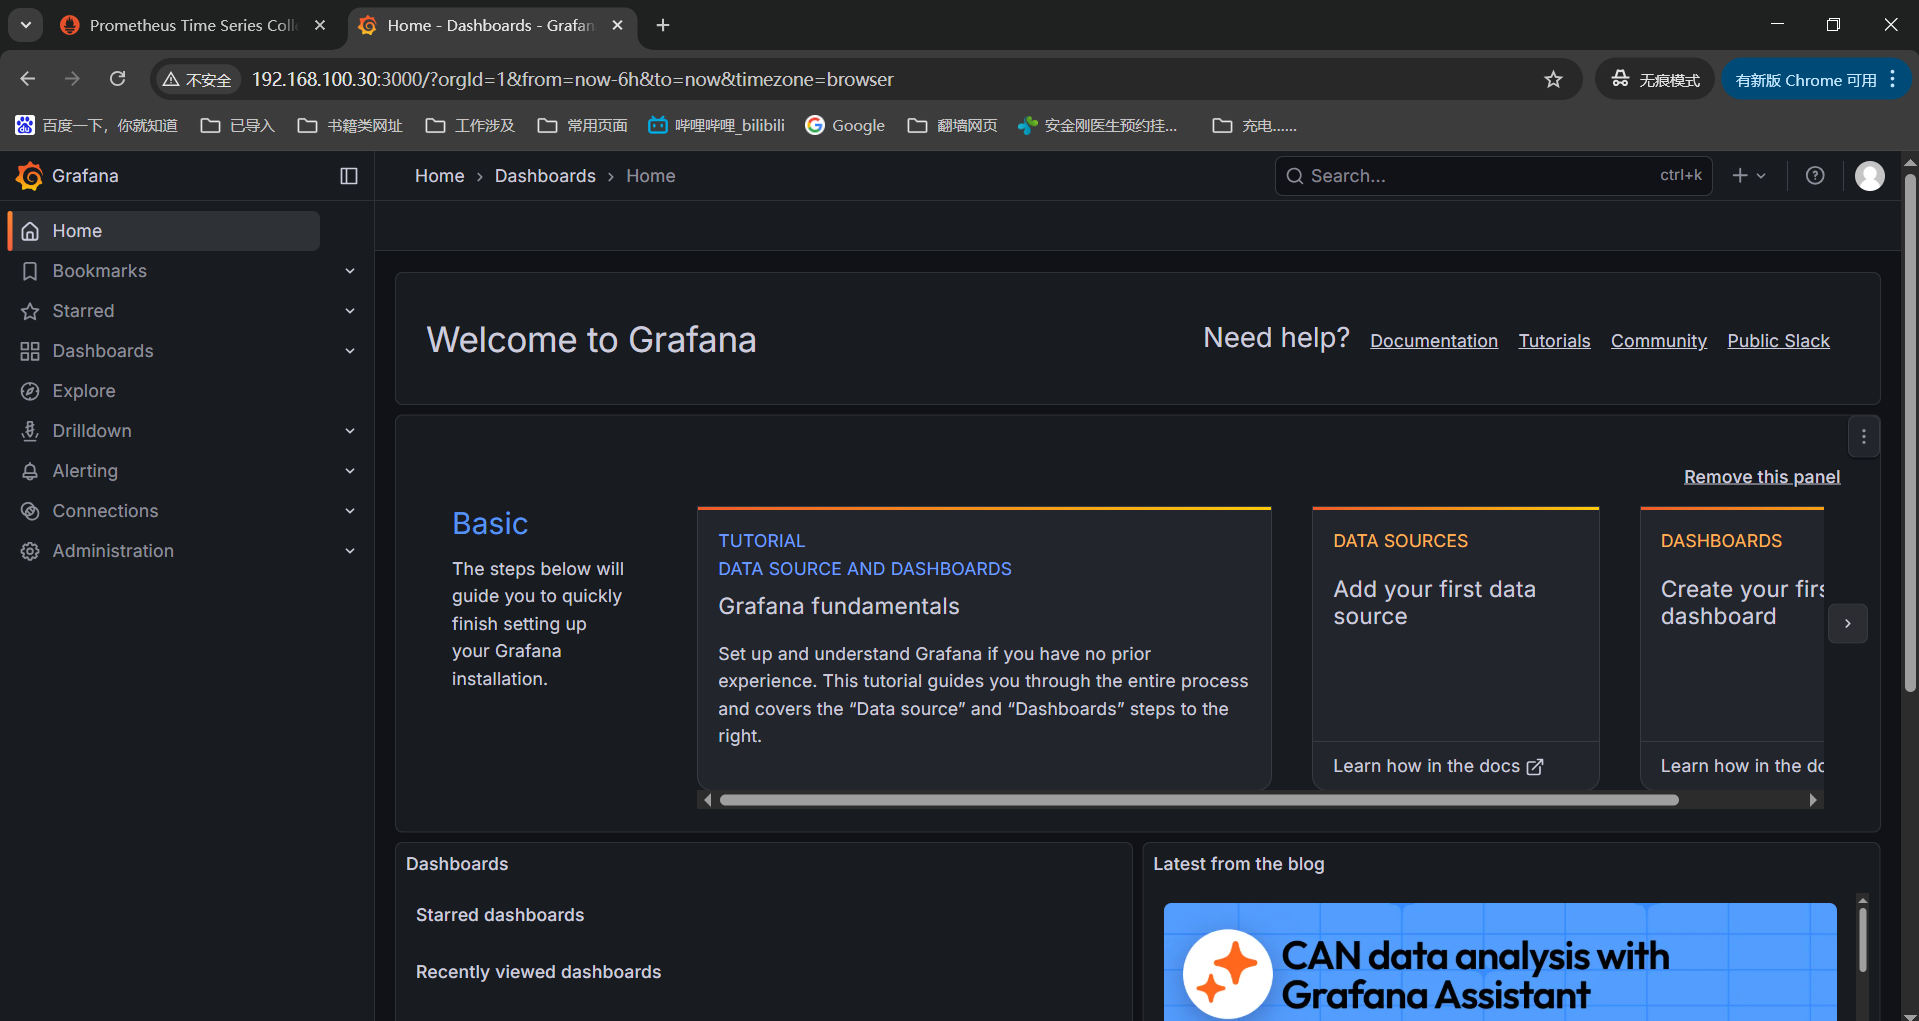Click the cards horizontal scrollbar thumb
This screenshot has height=1021, width=1919.
[1199, 800]
